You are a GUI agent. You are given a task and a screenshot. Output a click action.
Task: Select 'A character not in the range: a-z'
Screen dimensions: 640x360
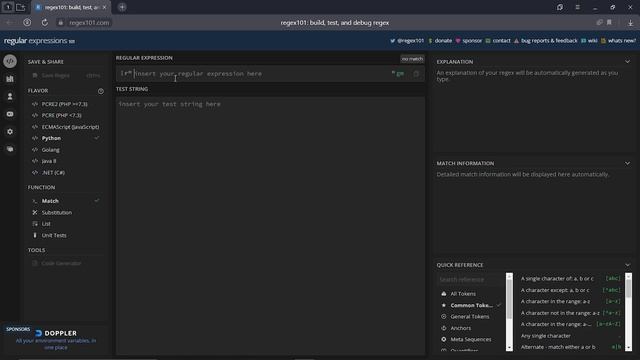click(x=570, y=313)
